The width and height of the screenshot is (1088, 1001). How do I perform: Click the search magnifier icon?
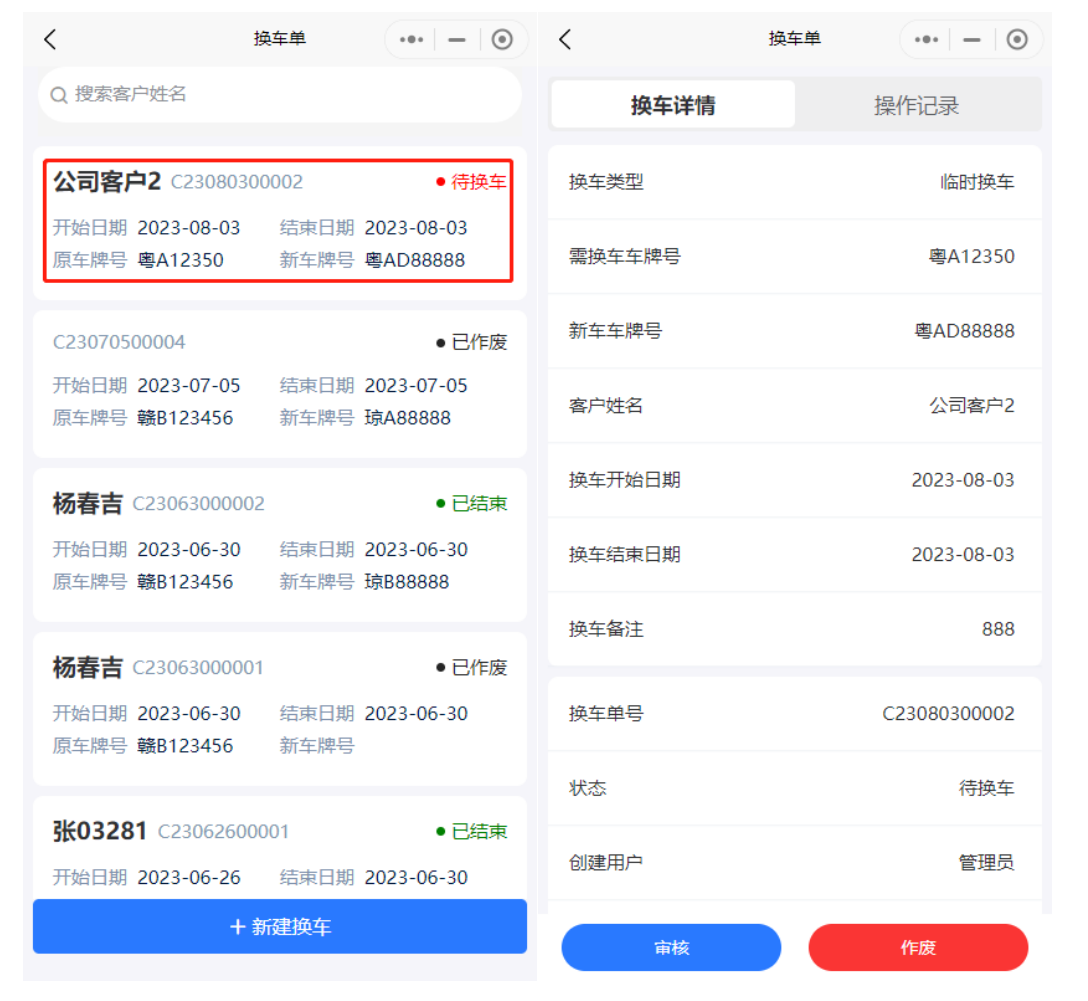click(x=59, y=95)
